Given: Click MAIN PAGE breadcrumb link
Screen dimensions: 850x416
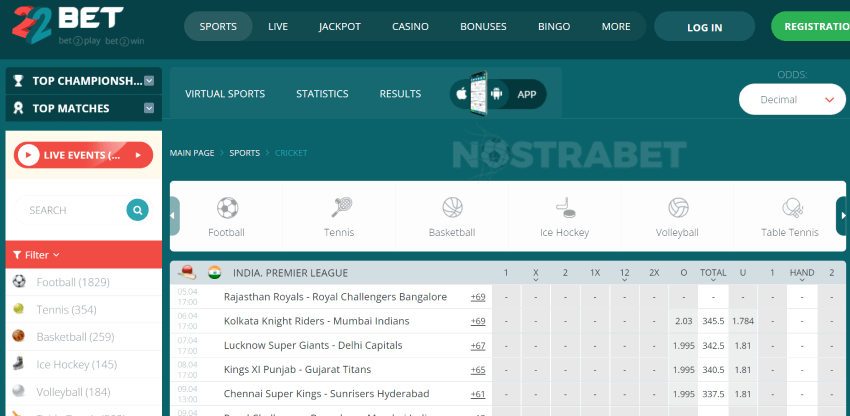Looking at the screenshot, I should [x=192, y=153].
